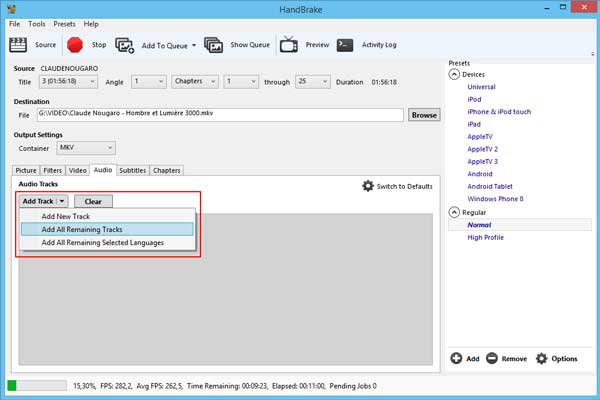Switch to the Video tab
This screenshot has height=400, width=600.
pyautogui.click(x=78, y=170)
